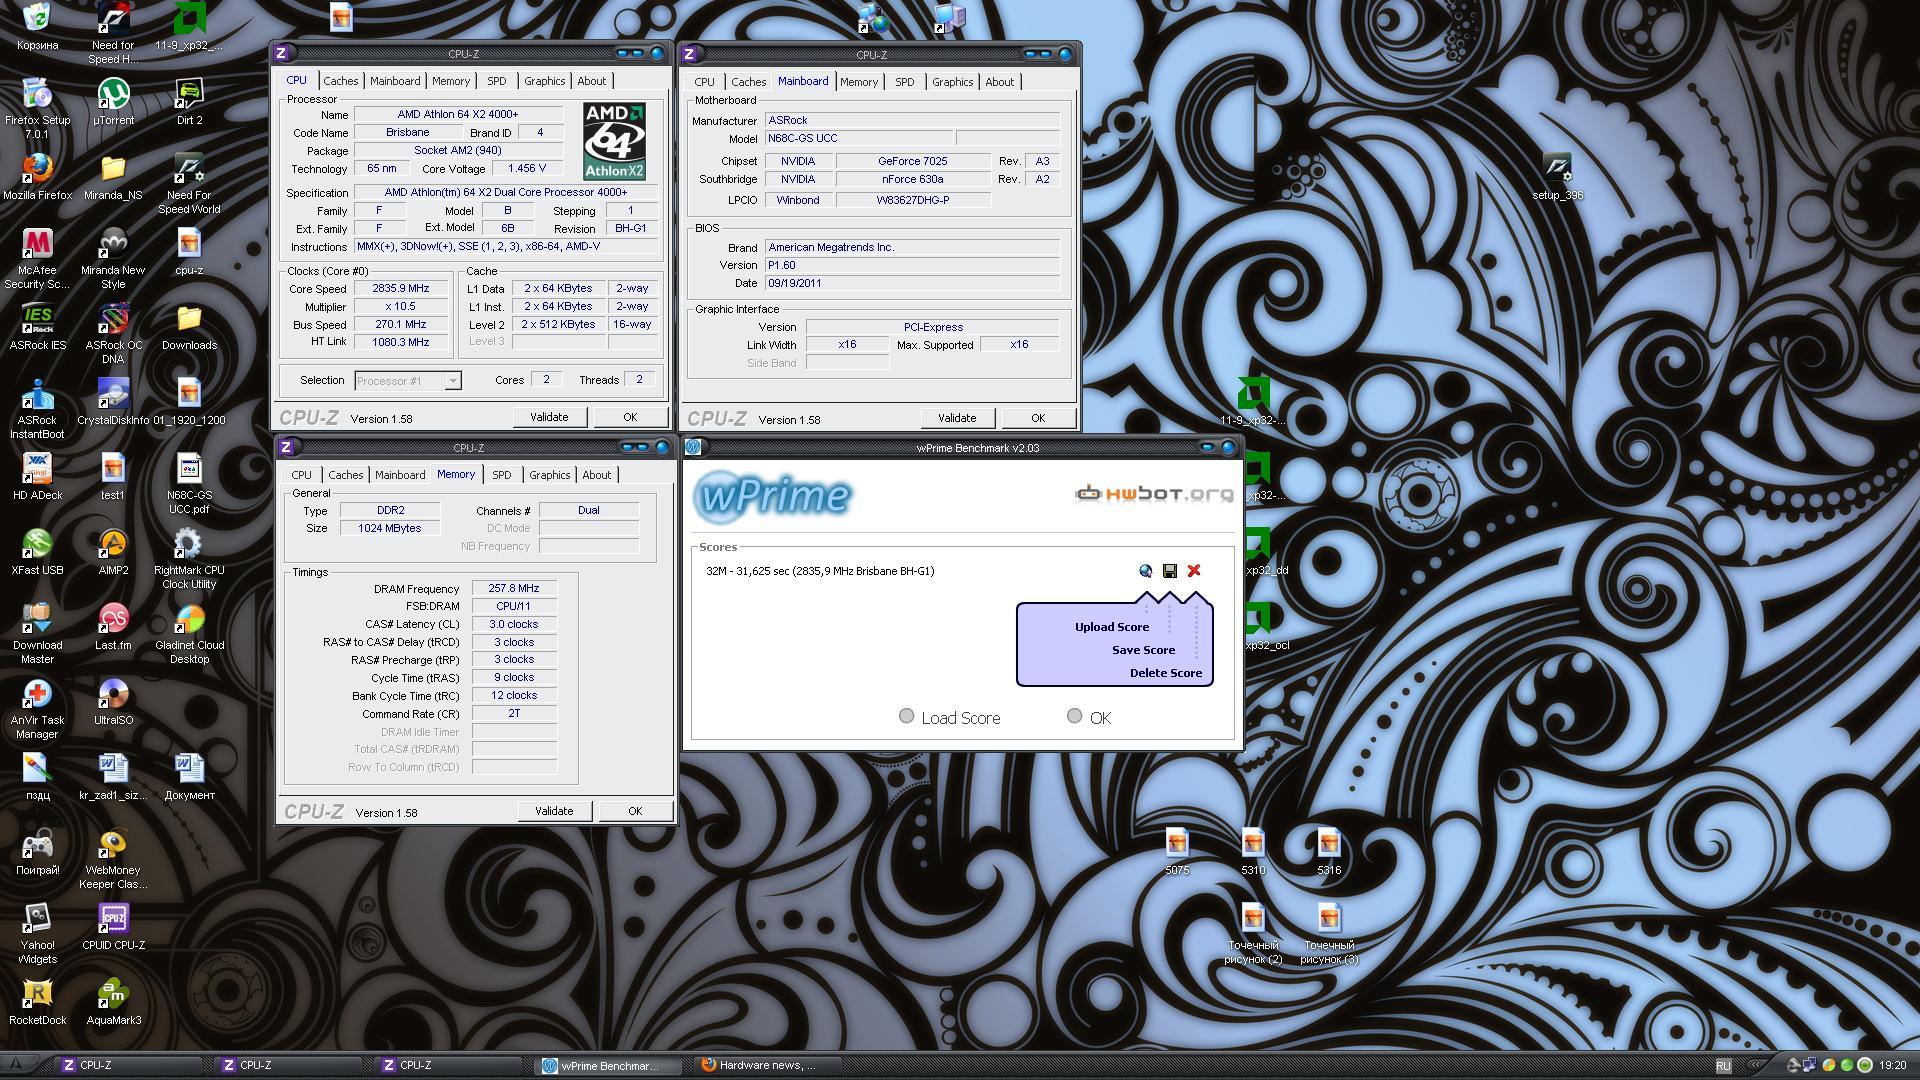Screen dimensions: 1920x1080
Task: Click the system tray clock 19:20
Action: coord(1892,1066)
